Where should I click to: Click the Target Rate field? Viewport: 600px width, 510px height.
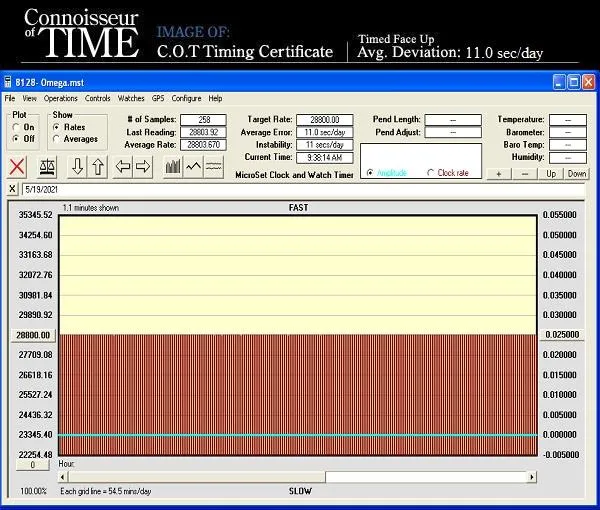point(324,120)
